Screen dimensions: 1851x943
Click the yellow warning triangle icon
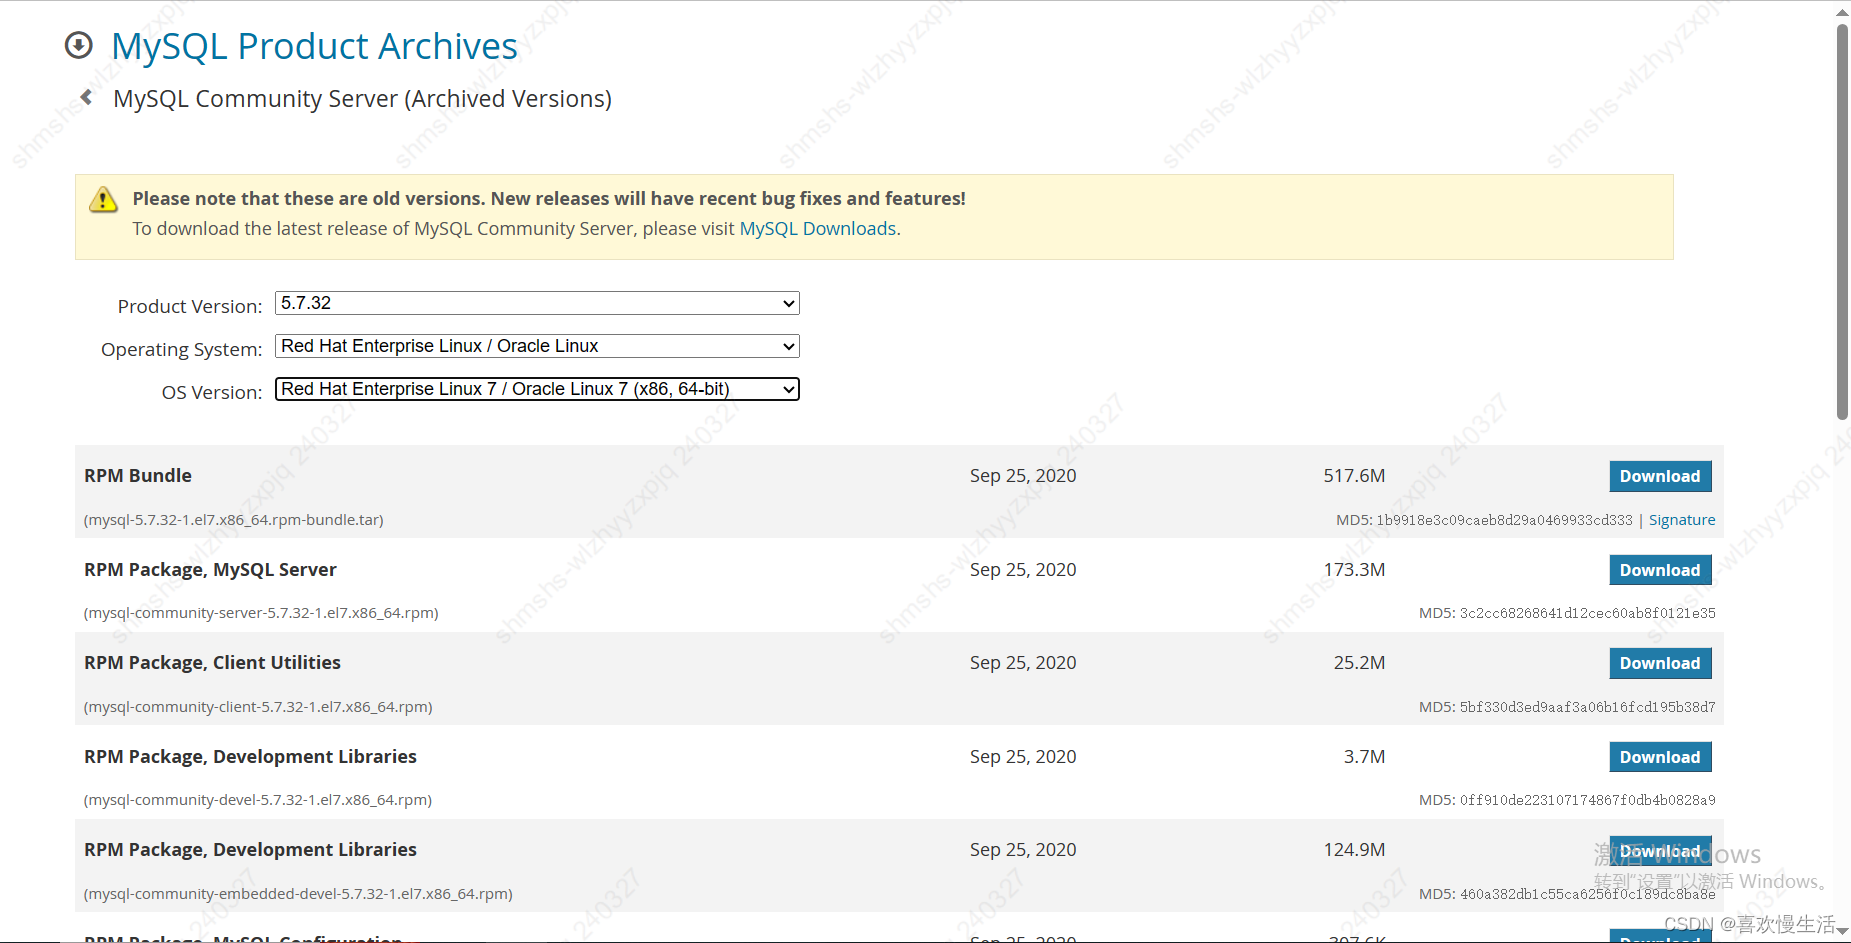pyautogui.click(x=103, y=200)
